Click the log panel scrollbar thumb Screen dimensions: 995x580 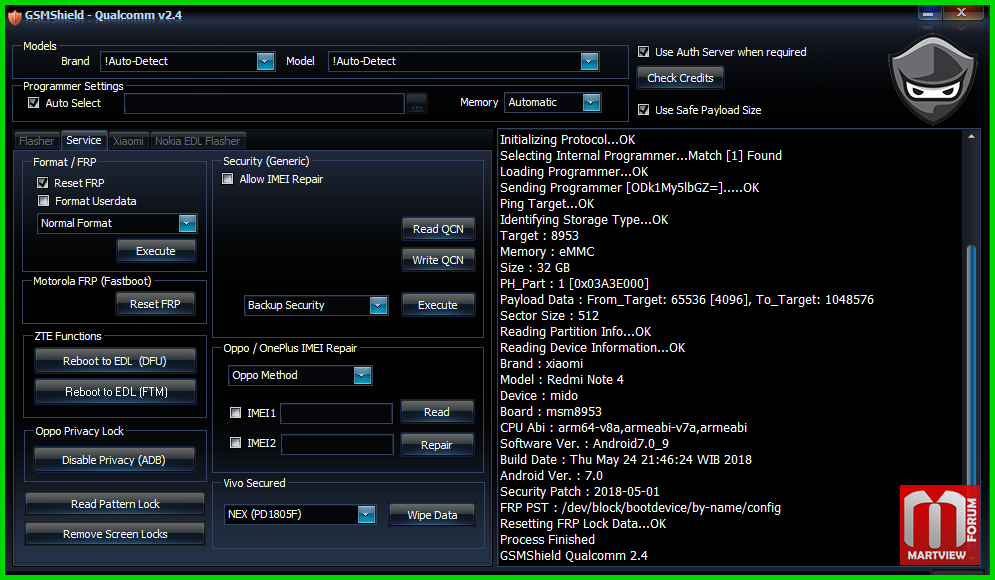pyautogui.click(x=971, y=368)
